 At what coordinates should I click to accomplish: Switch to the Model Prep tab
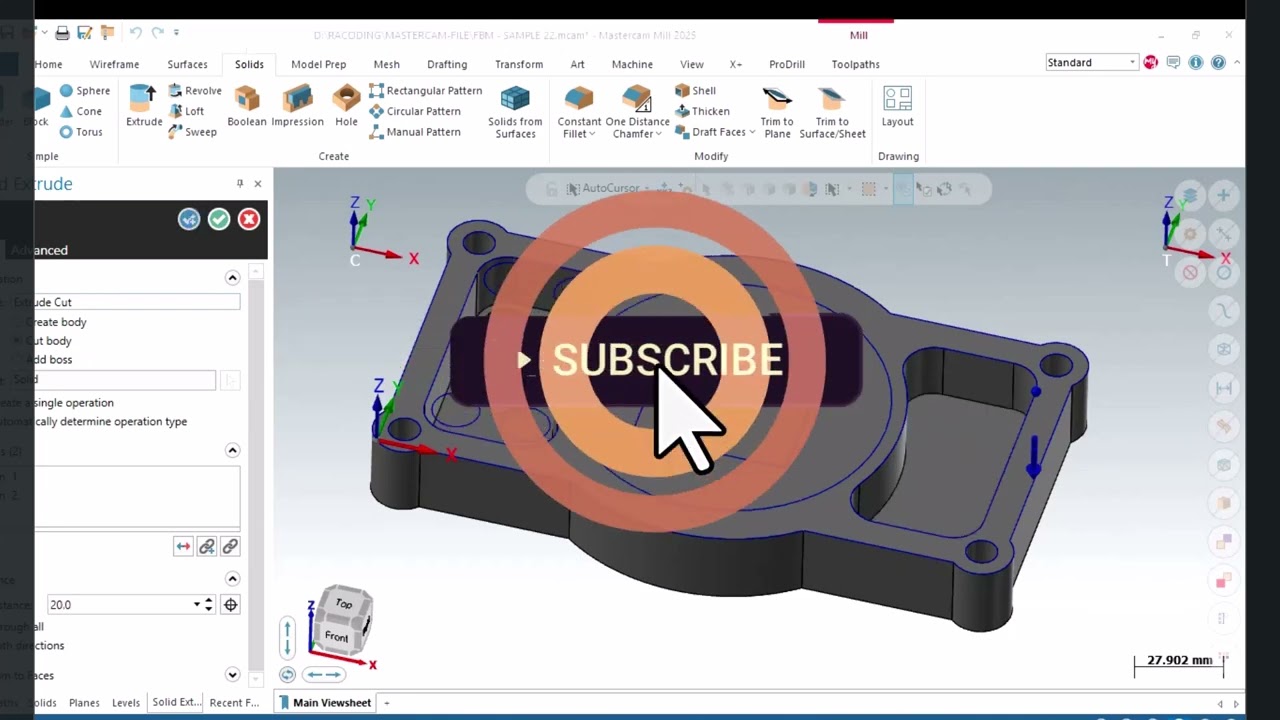318,64
